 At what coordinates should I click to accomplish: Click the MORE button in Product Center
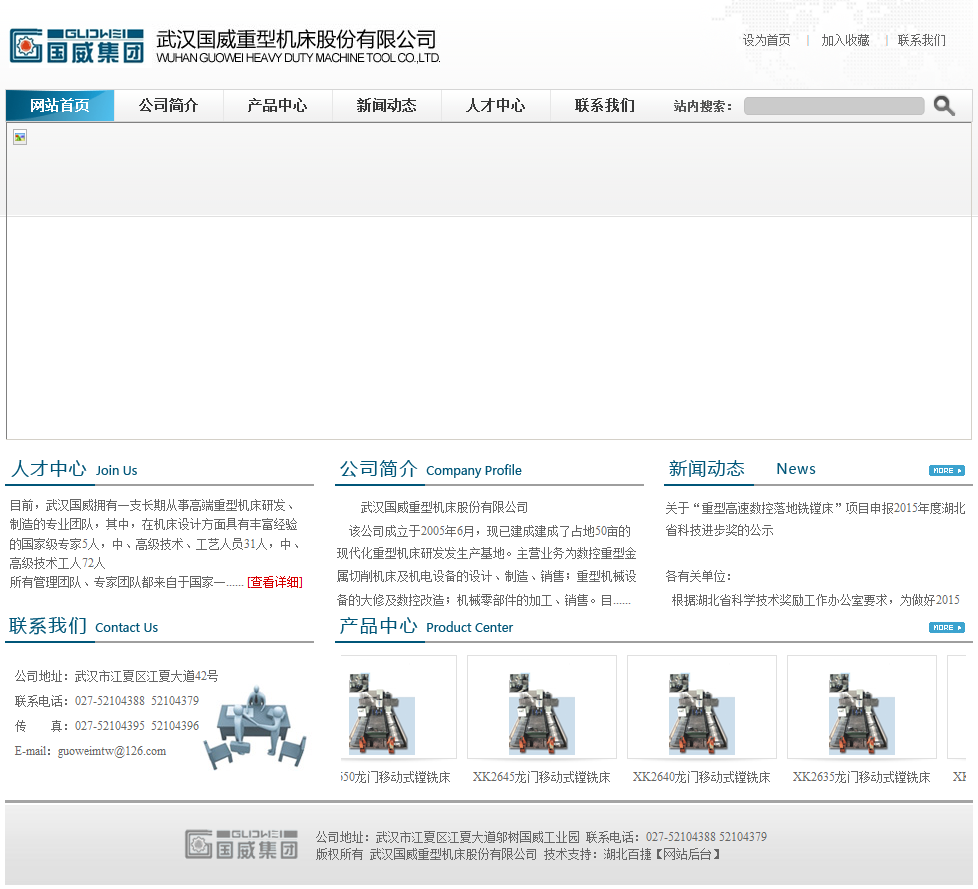click(x=946, y=628)
